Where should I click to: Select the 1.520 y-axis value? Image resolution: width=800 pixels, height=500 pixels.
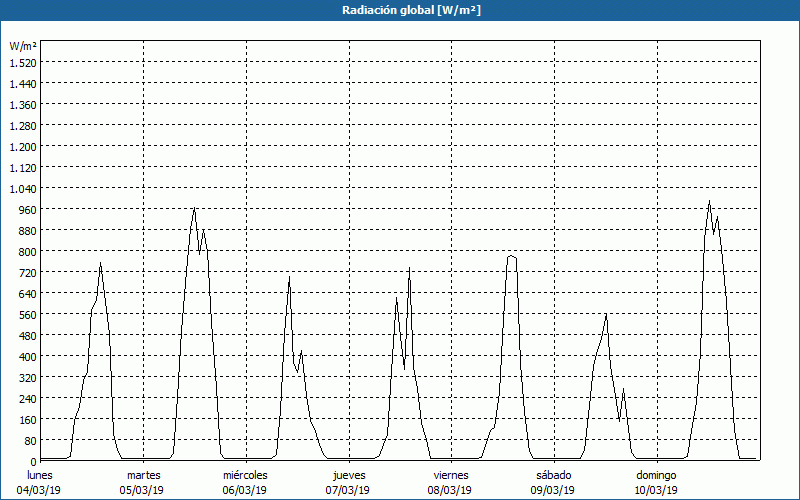tap(23, 62)
